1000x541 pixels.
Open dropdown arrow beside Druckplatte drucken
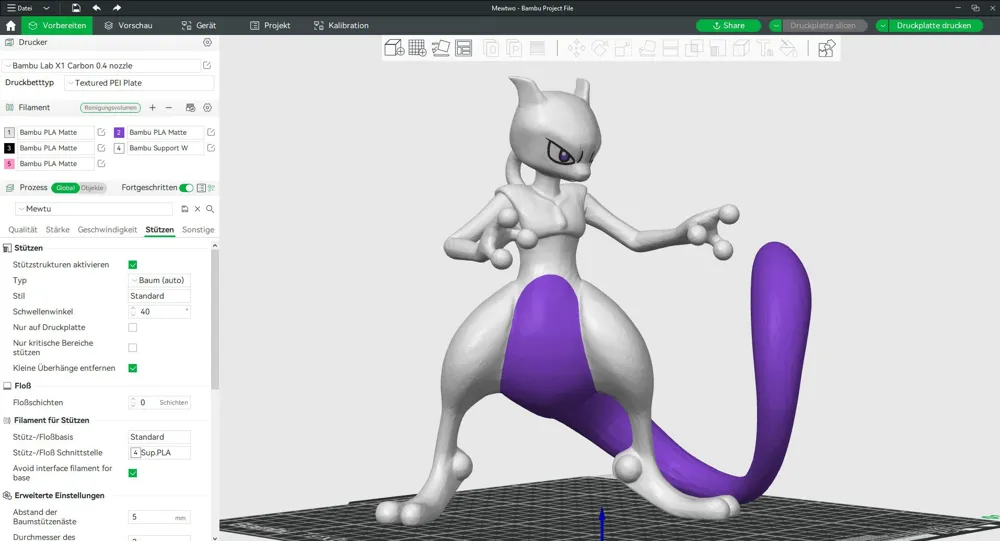[x=882, y=26]
